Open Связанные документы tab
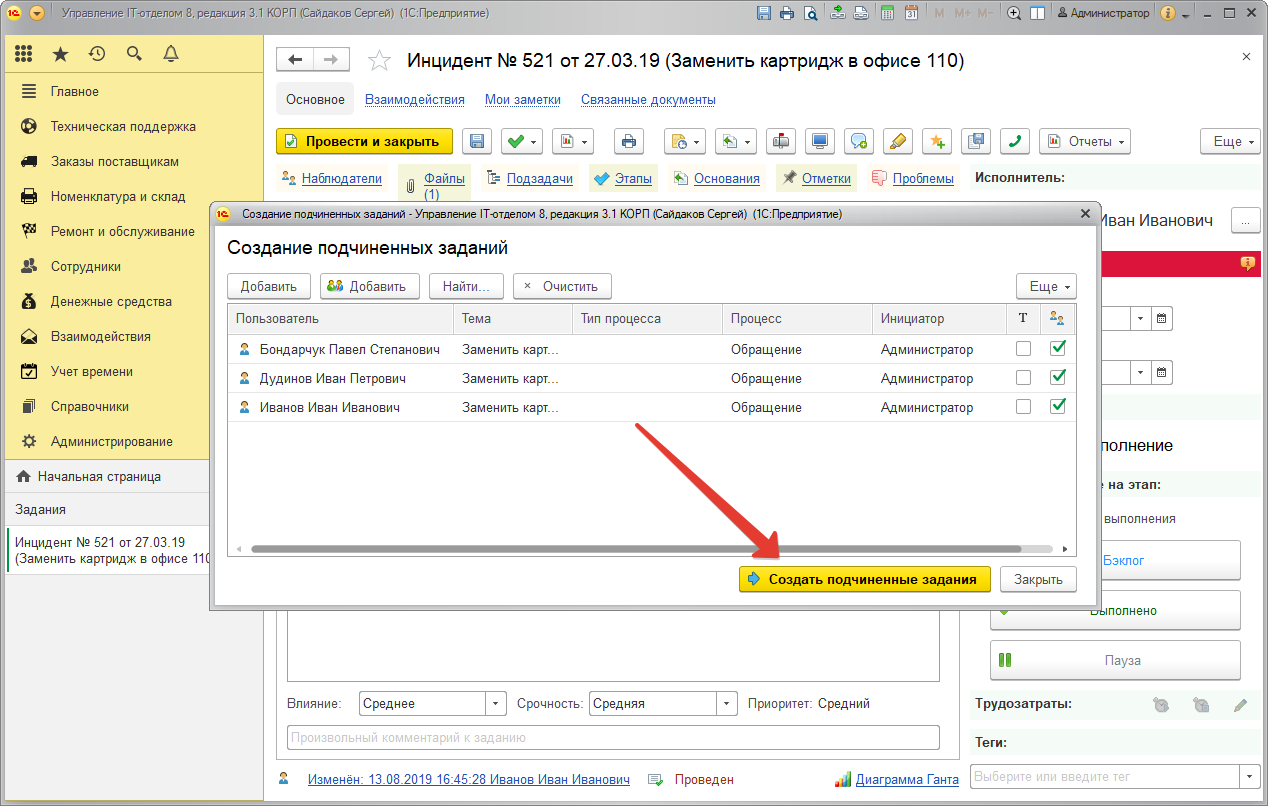The width and height of the screenshot is (1268, 806). pyautogui.click(x=648, y=99)
